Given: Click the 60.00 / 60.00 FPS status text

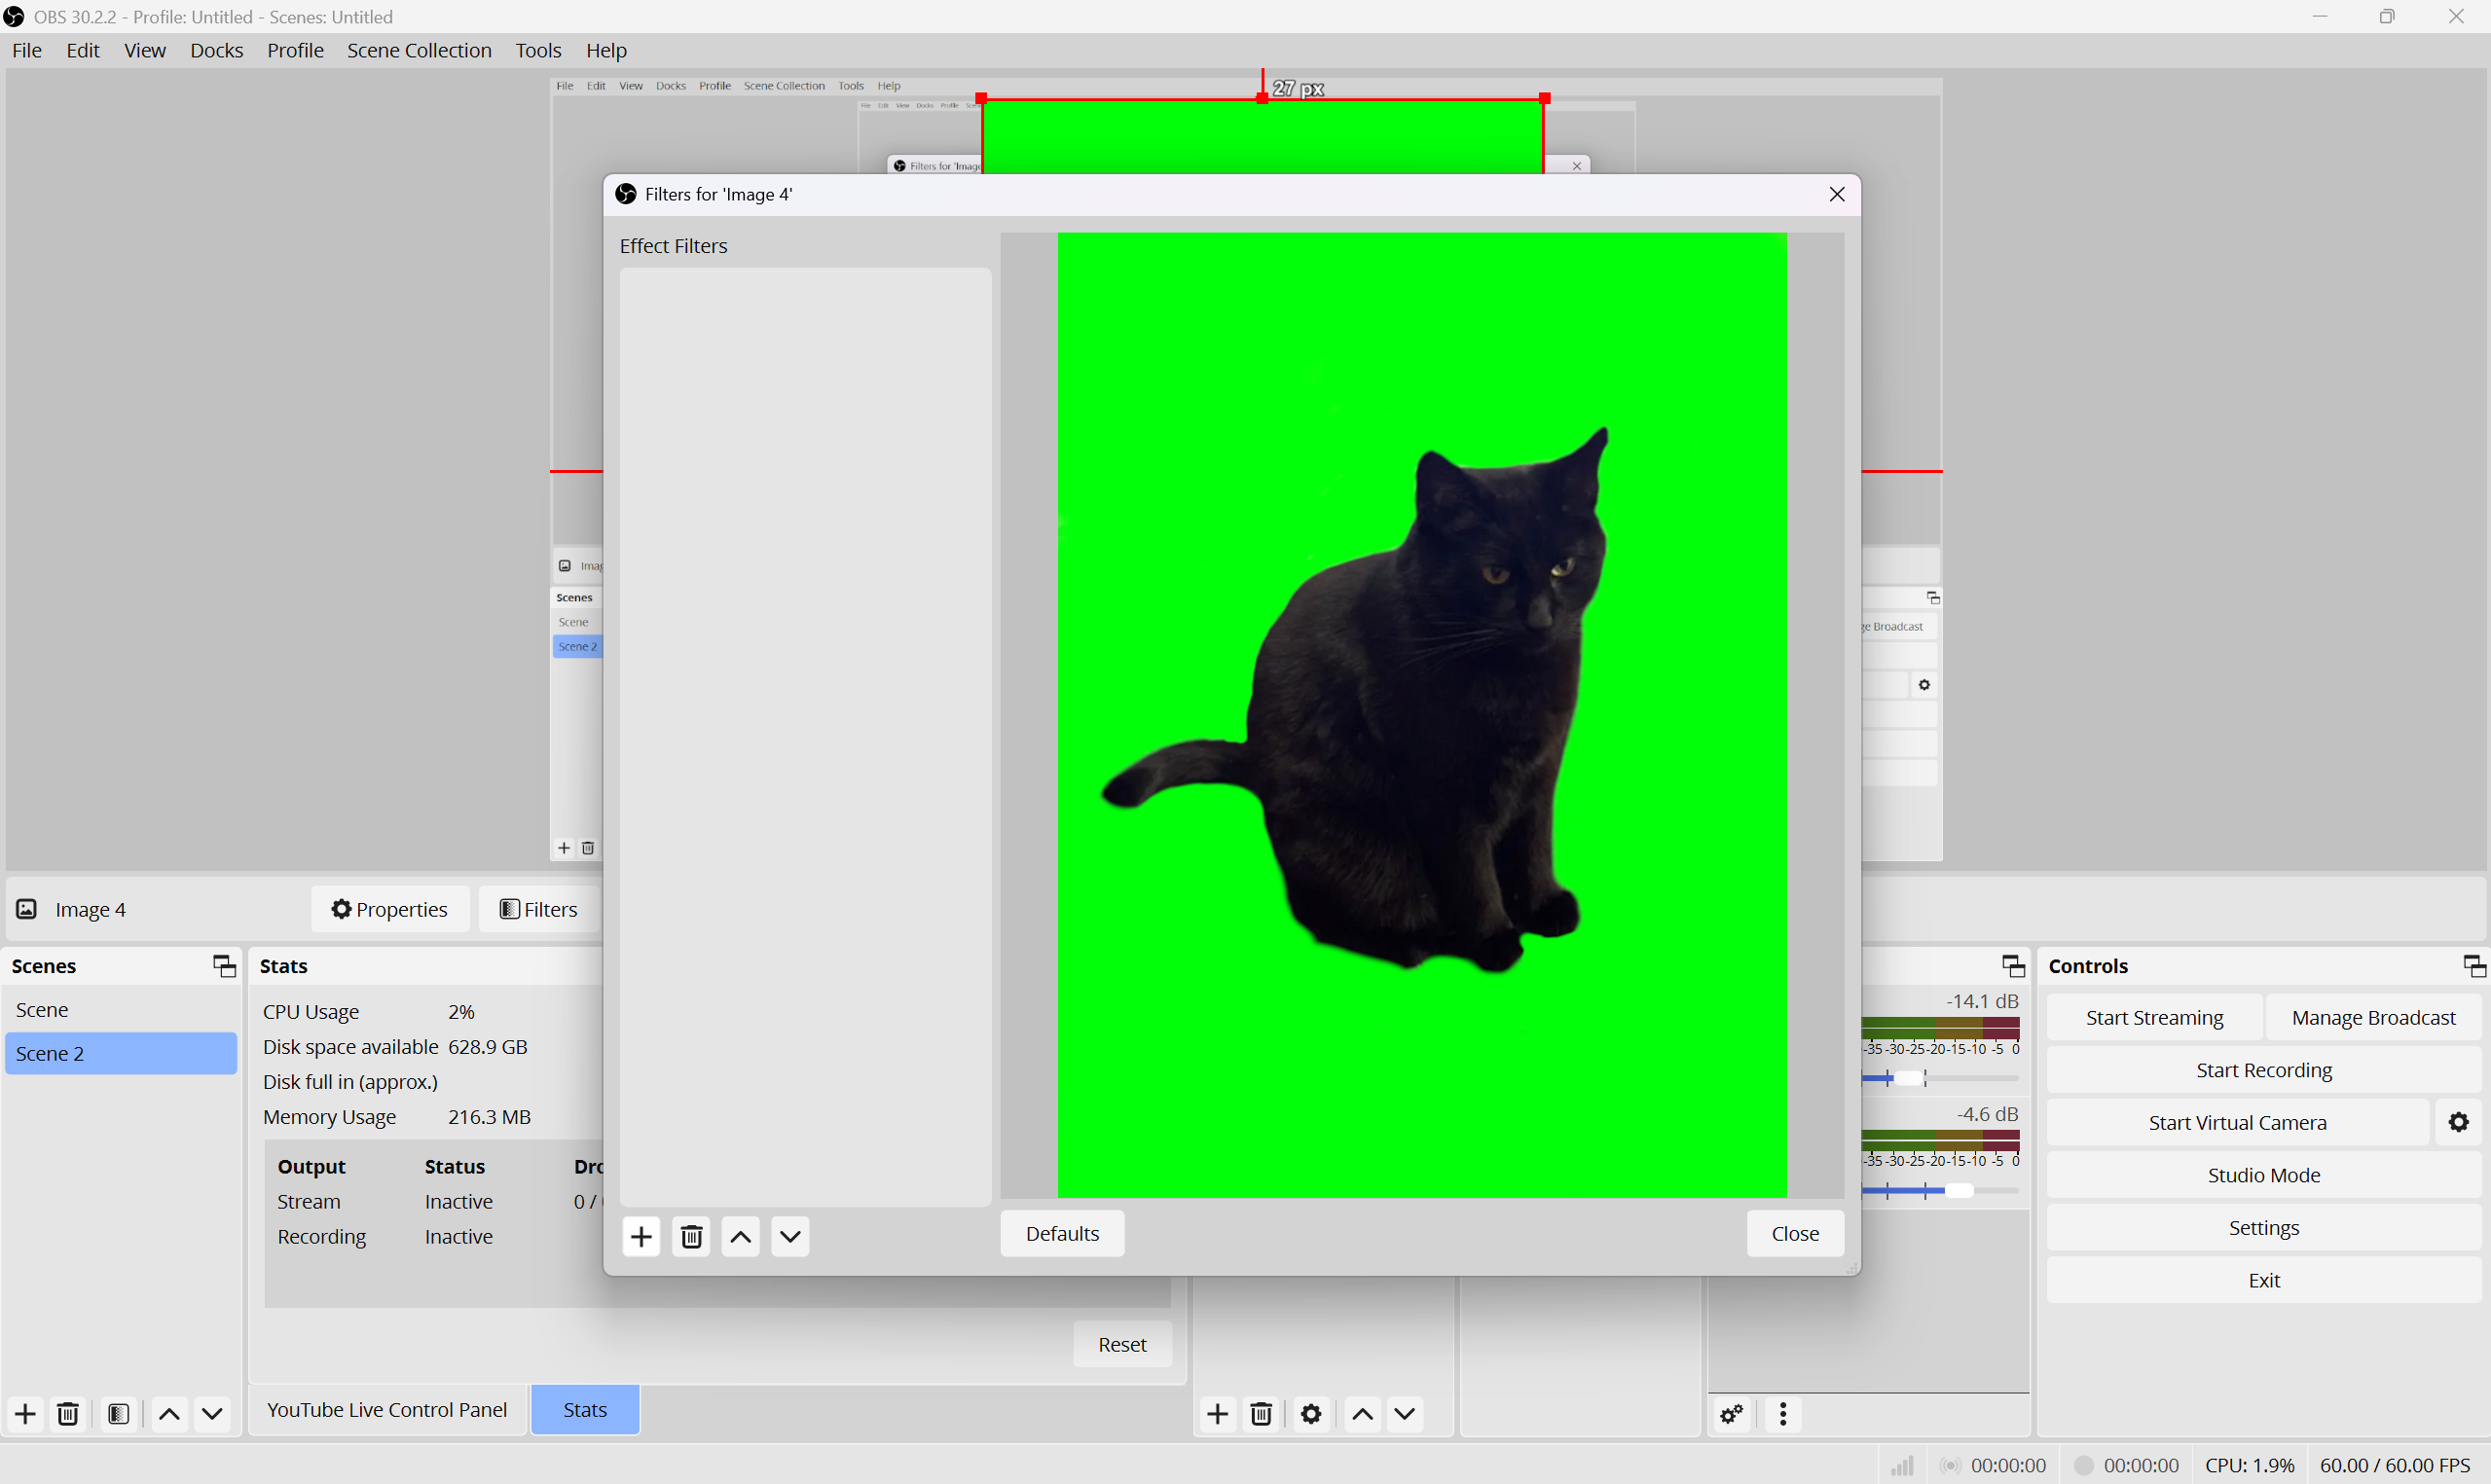Looking at the screenshot, I should point(2395,1465).
